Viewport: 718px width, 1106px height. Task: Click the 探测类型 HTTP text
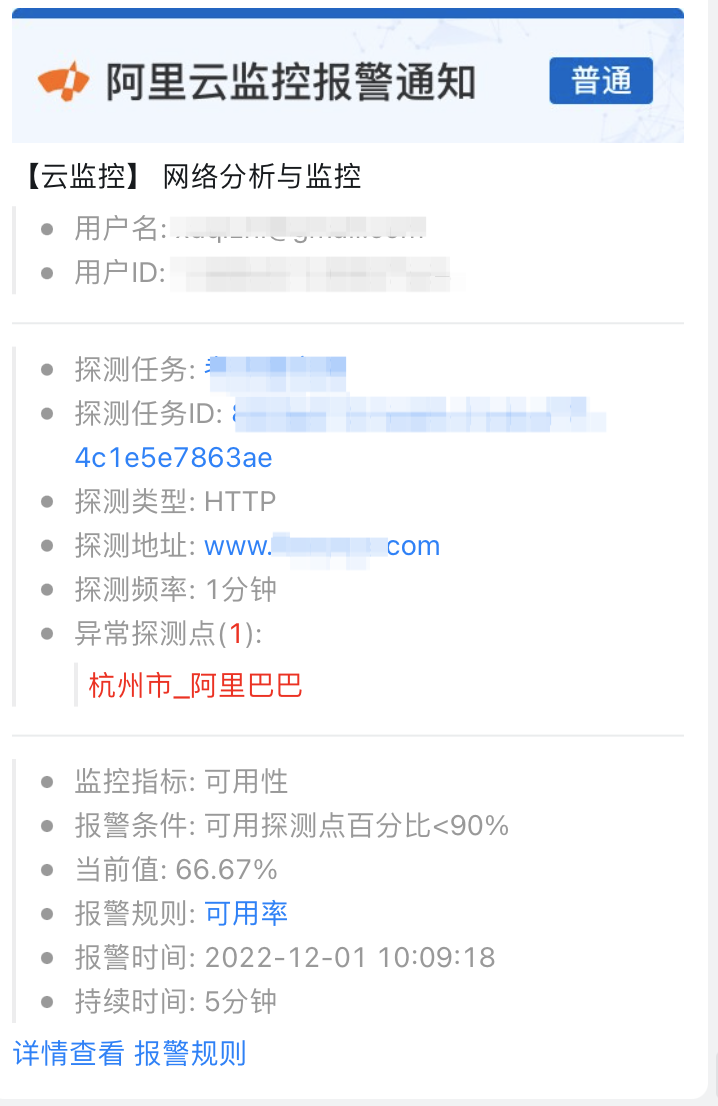[175, 502]
